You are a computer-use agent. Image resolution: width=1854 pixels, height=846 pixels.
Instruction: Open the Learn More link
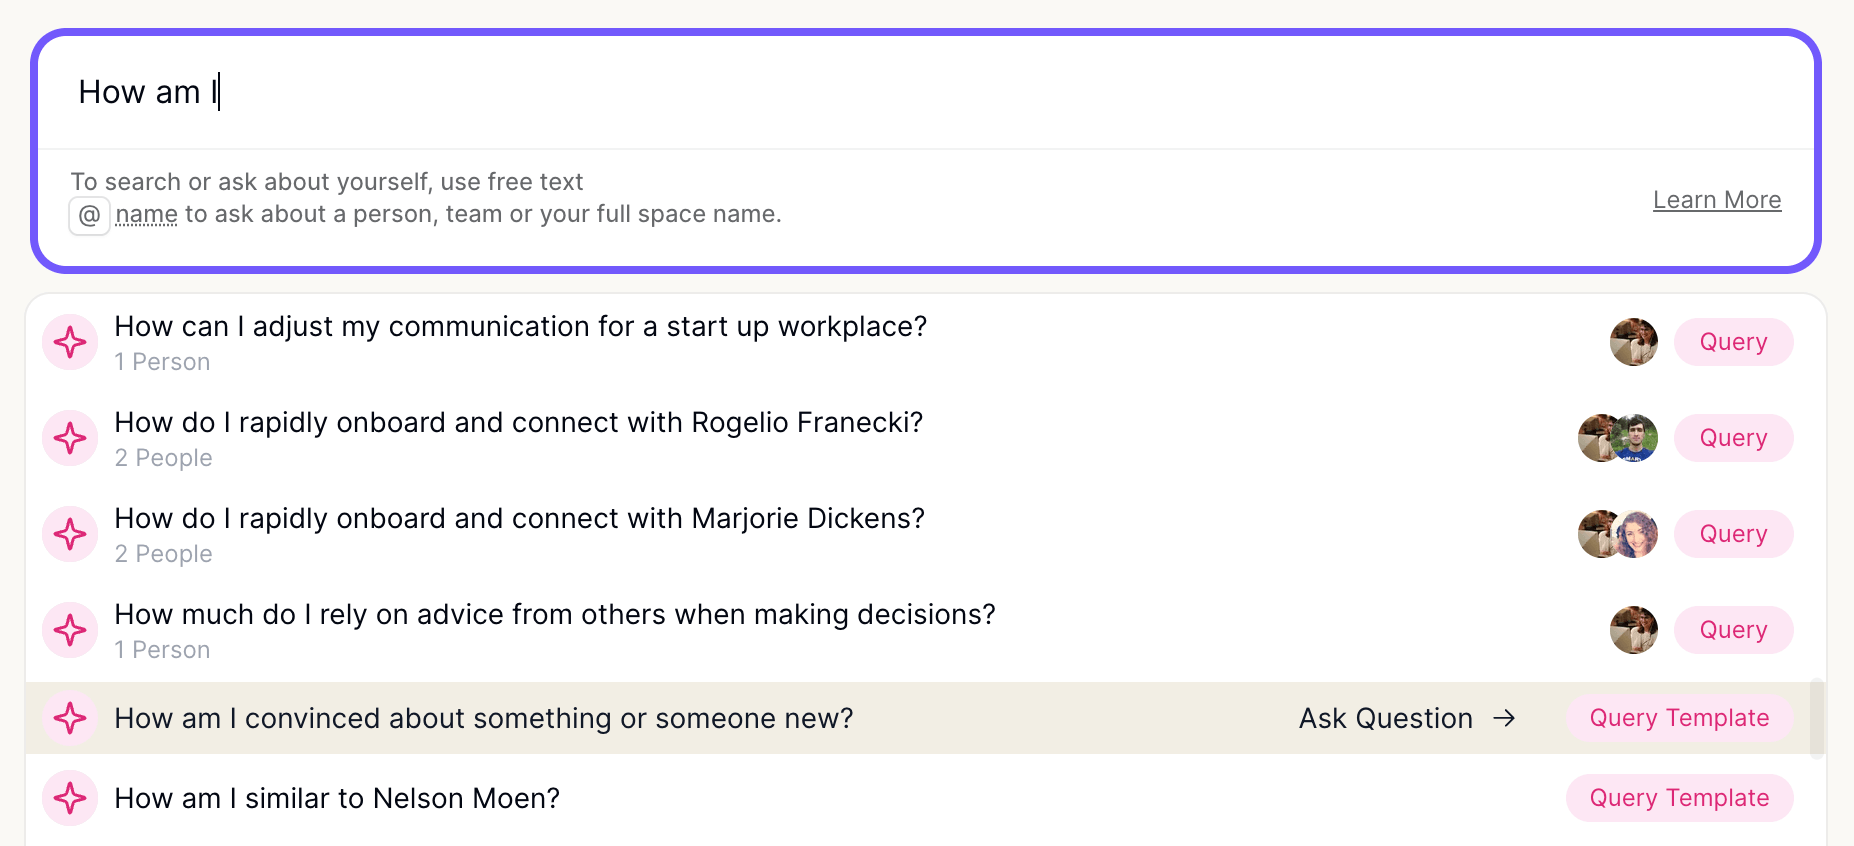click(x=1717, y=200)
